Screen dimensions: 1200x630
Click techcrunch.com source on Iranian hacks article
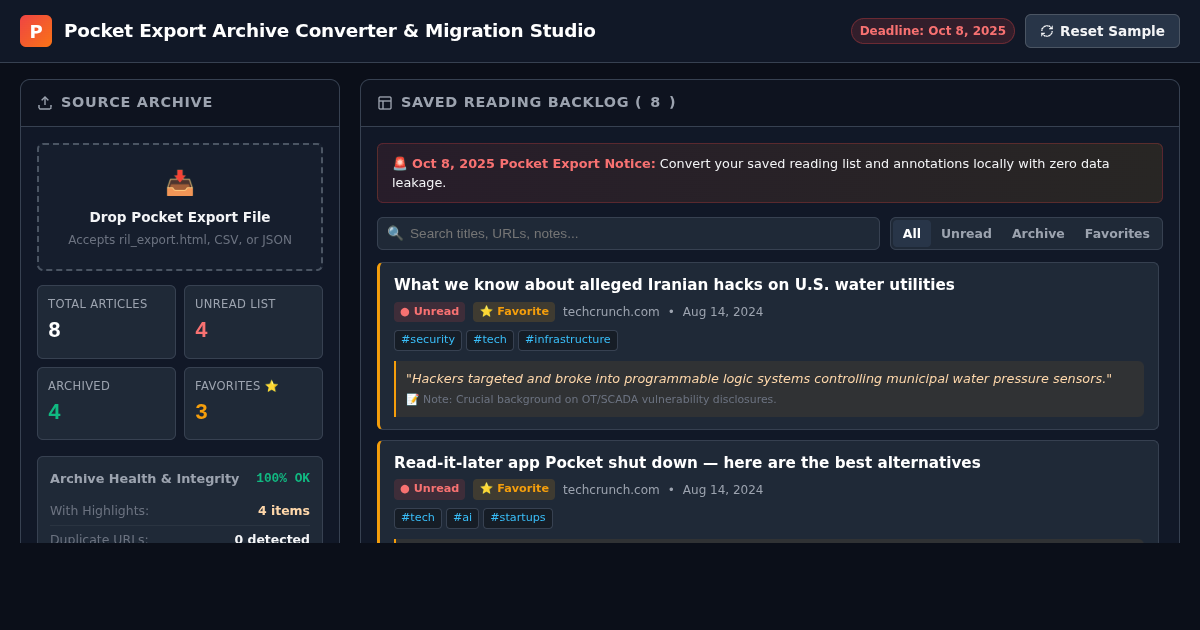611,312
